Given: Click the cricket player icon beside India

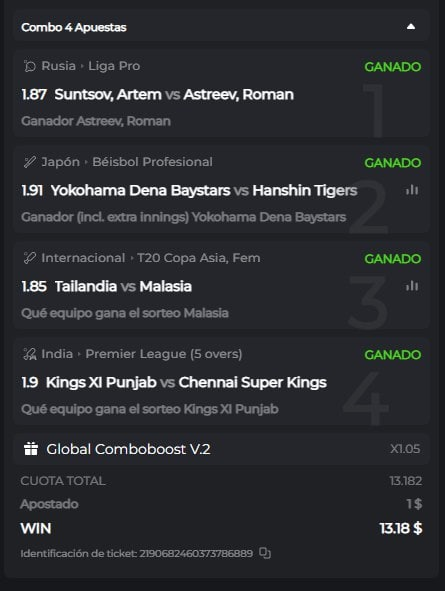Looking at the screenshot, I should tap(29, 354).
